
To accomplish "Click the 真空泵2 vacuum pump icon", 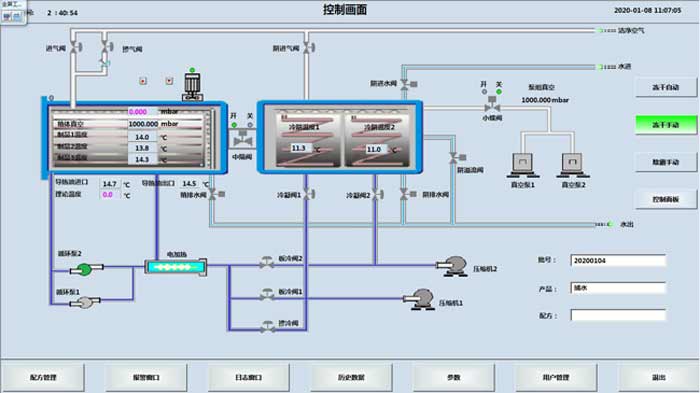I will pyautogui.click(x=572, y=165).
